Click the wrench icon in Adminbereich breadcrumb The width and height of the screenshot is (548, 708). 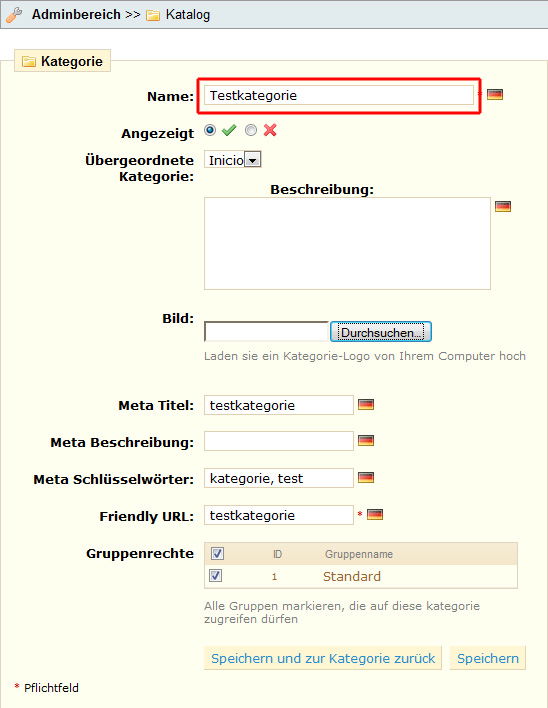click(14, 14)
